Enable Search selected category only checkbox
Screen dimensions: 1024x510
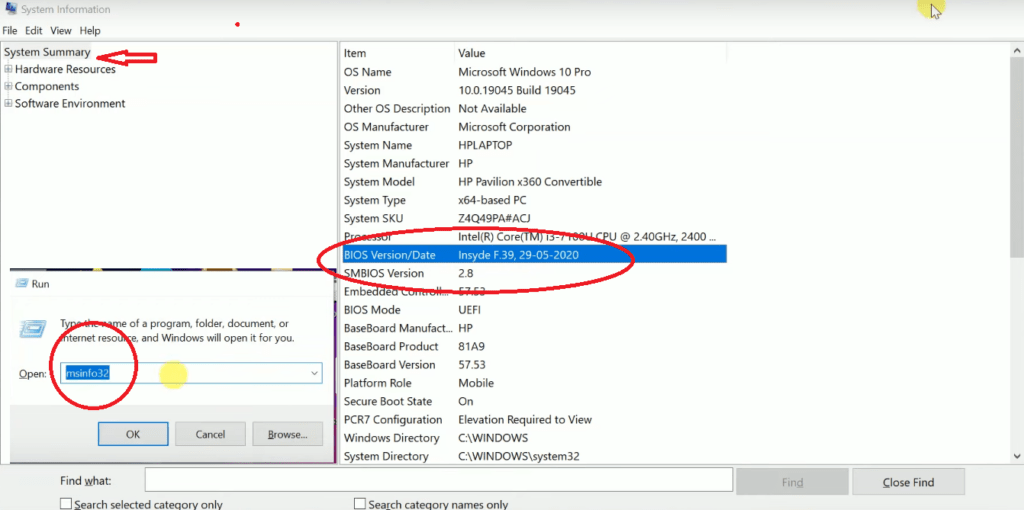[65, 504]
